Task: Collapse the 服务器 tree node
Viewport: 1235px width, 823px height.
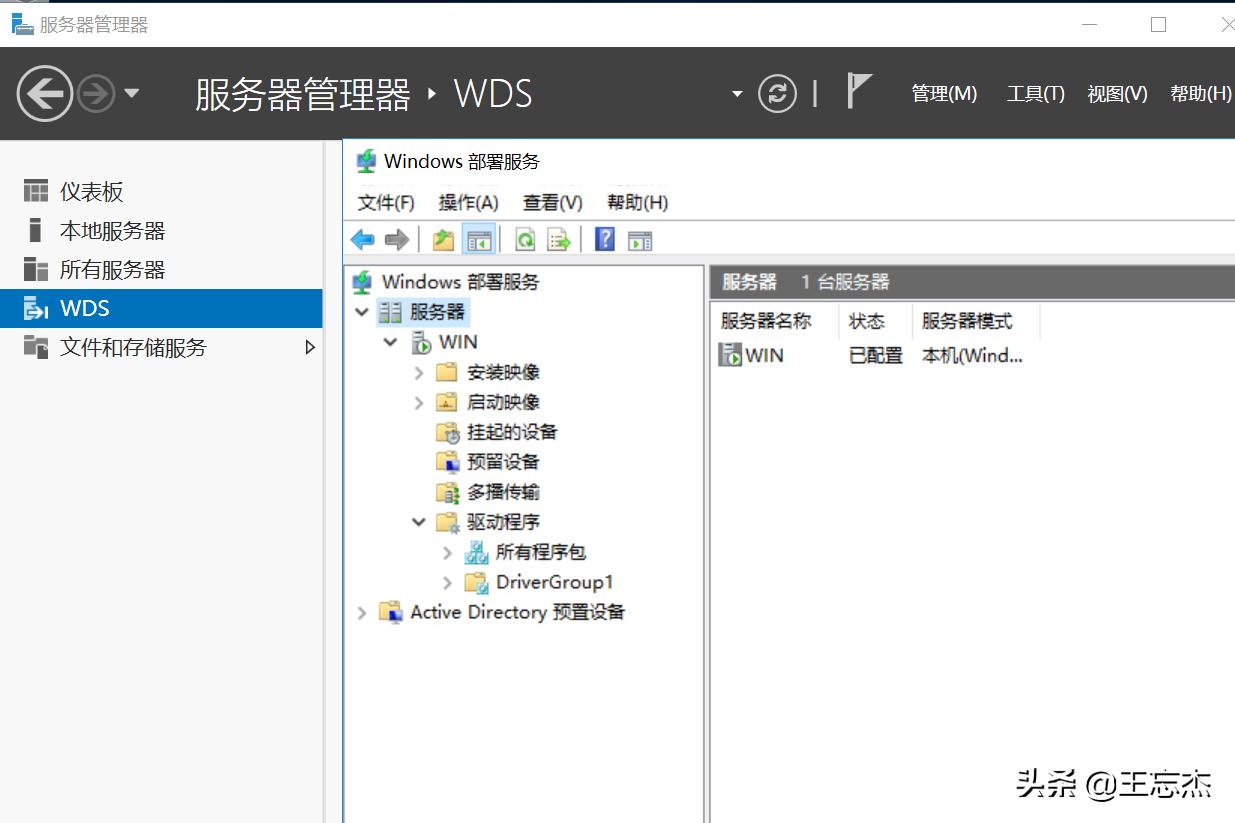Action: coord(362,311)
